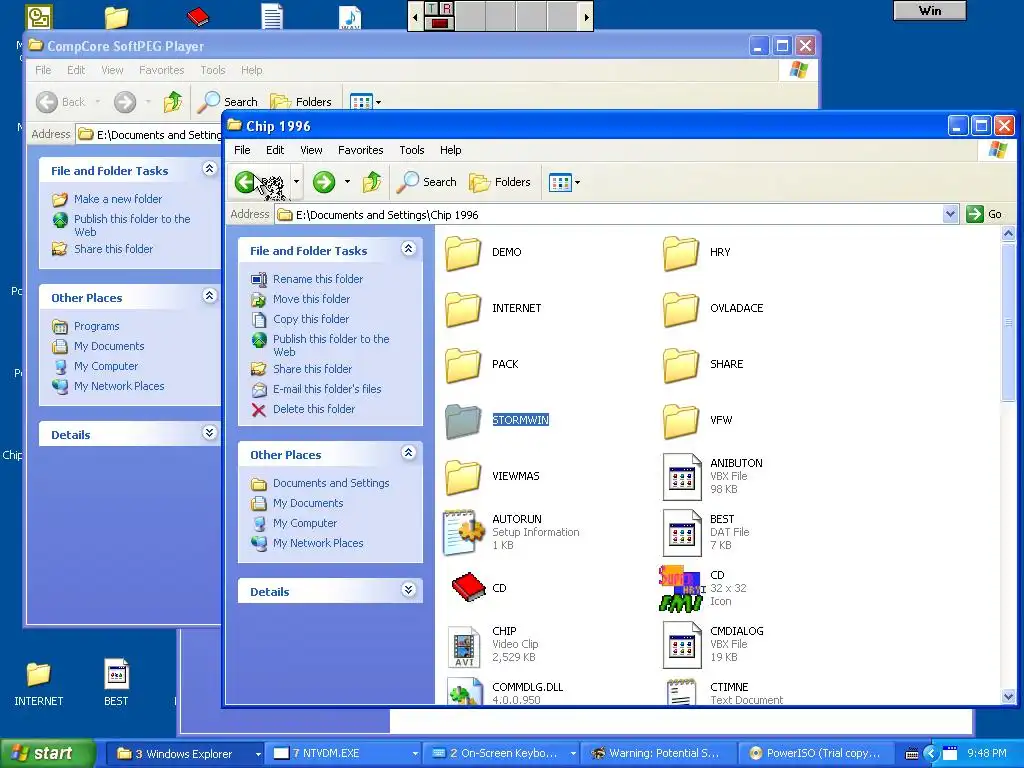This screenshot has width=1024, height=768.
Task: Click the Start button
Action: click(46, 753)
